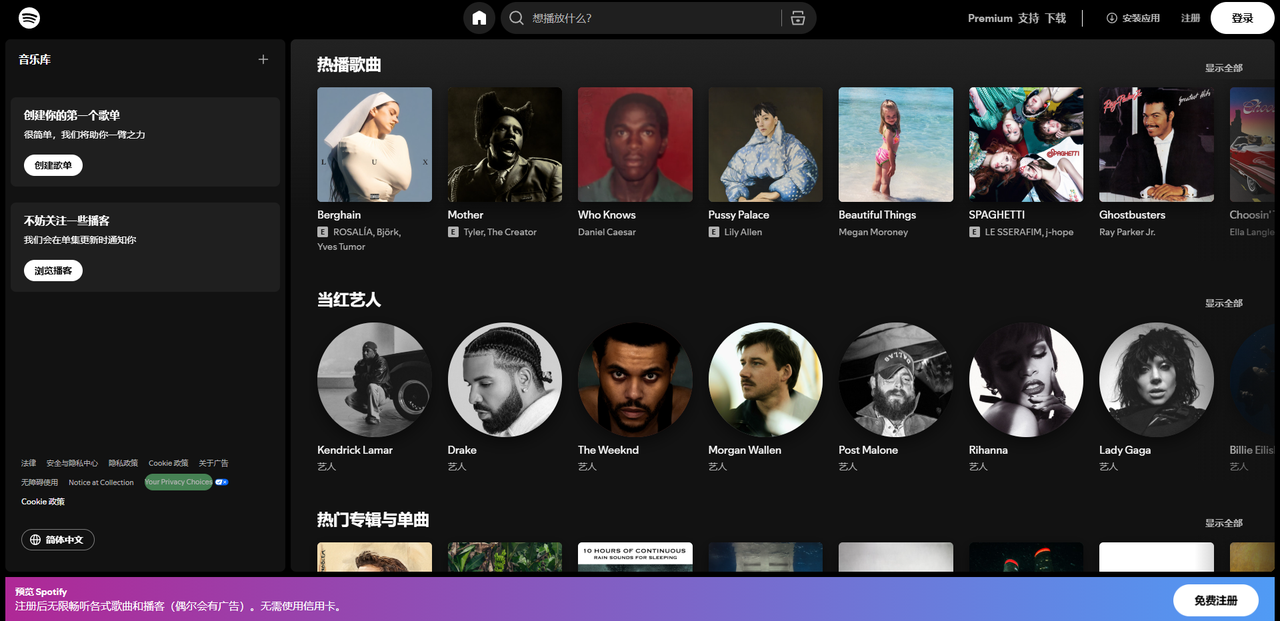Image resolution: width=1280 pixels, height=621 pixels.
Task: Click the 预览 Spotify banner text
Action: [x=41, y=592]
